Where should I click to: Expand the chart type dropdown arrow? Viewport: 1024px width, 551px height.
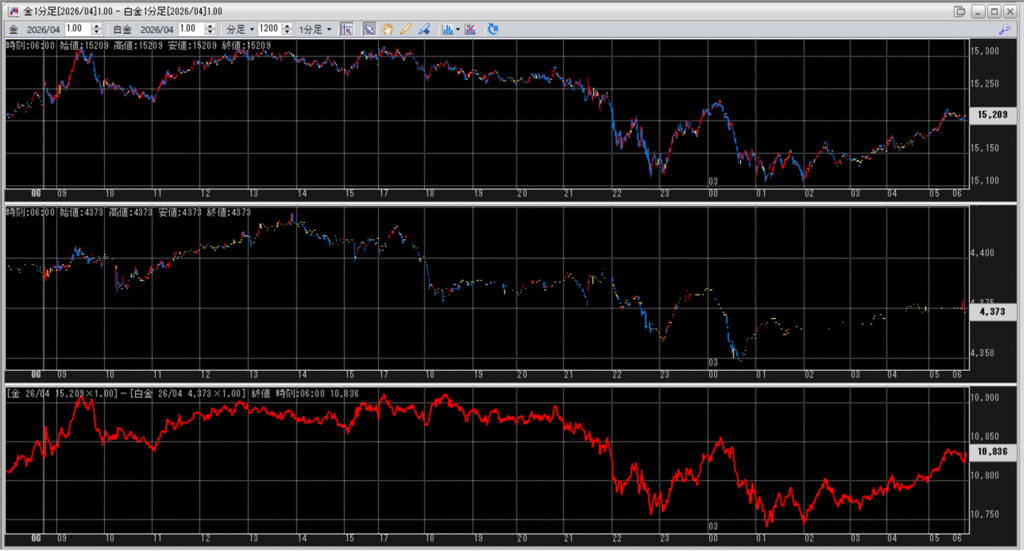point(458,29)
